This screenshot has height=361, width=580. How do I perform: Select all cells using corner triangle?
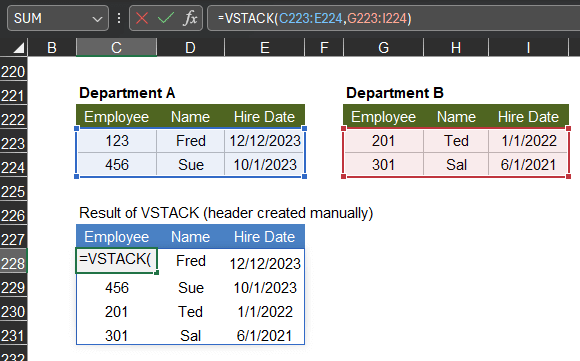pos(18,48)
